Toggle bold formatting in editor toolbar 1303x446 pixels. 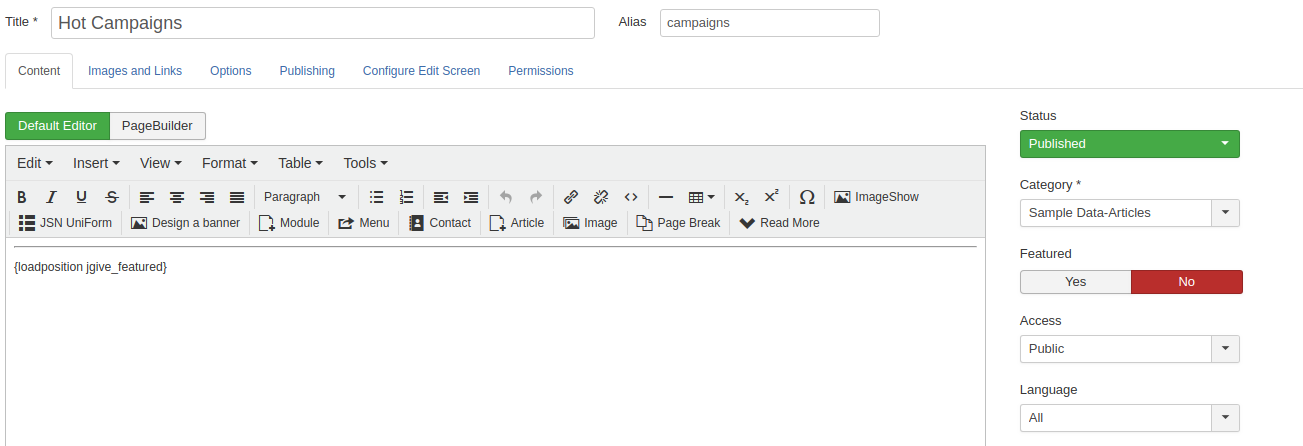[22, 197]
